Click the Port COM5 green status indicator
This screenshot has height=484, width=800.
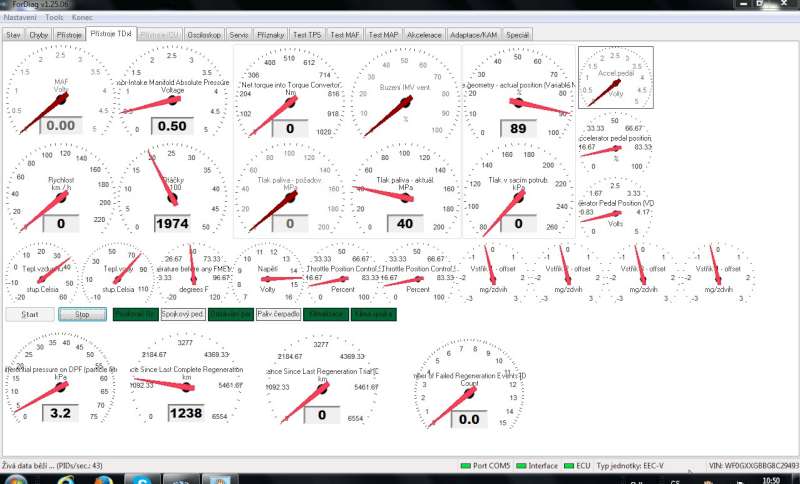tap(466, 465)
